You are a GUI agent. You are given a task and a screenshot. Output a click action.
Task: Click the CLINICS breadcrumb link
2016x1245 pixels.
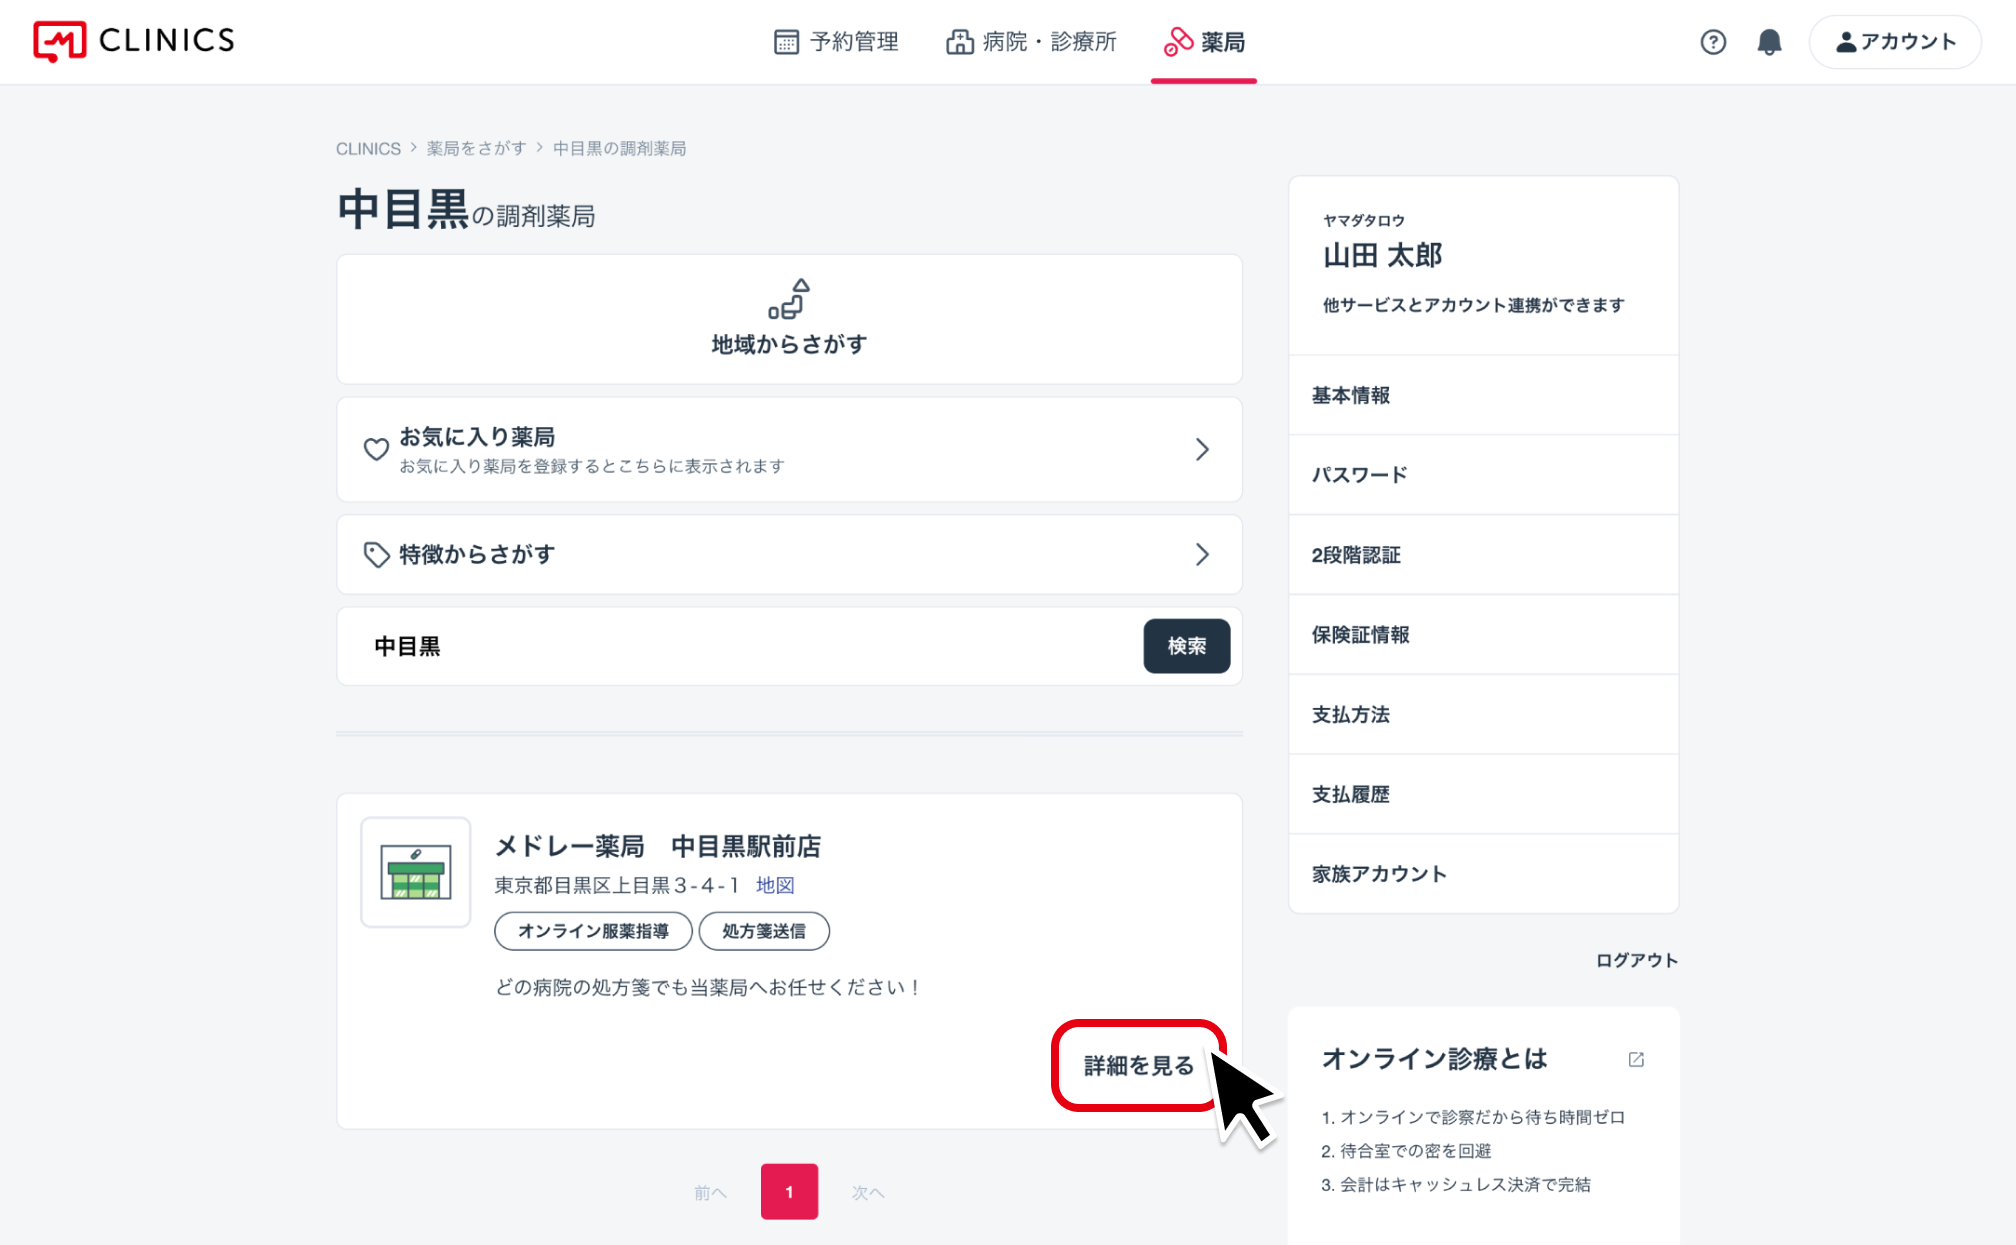368,148
